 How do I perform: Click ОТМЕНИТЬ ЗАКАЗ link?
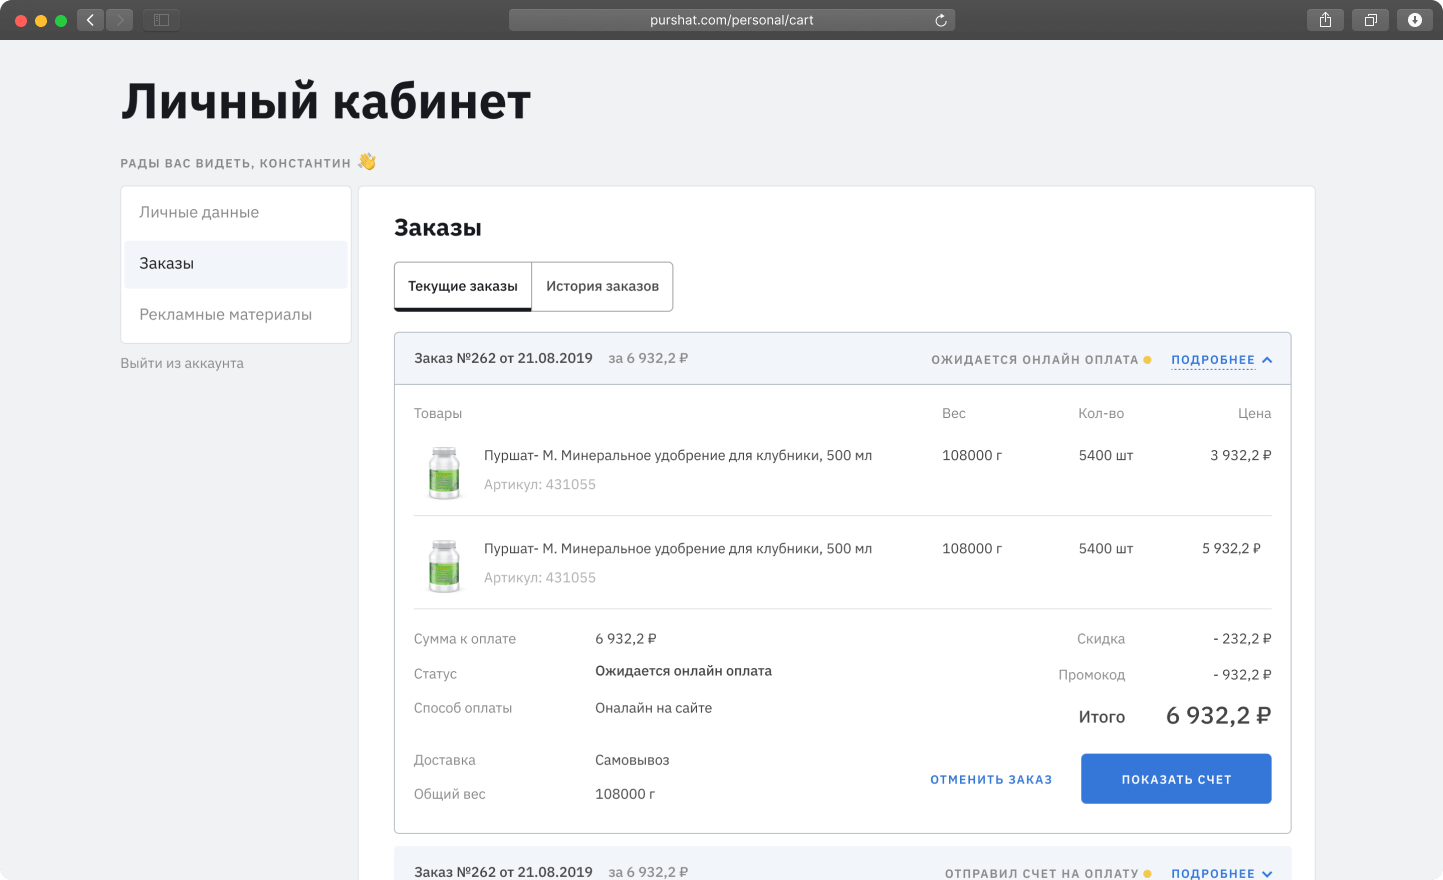991,779
